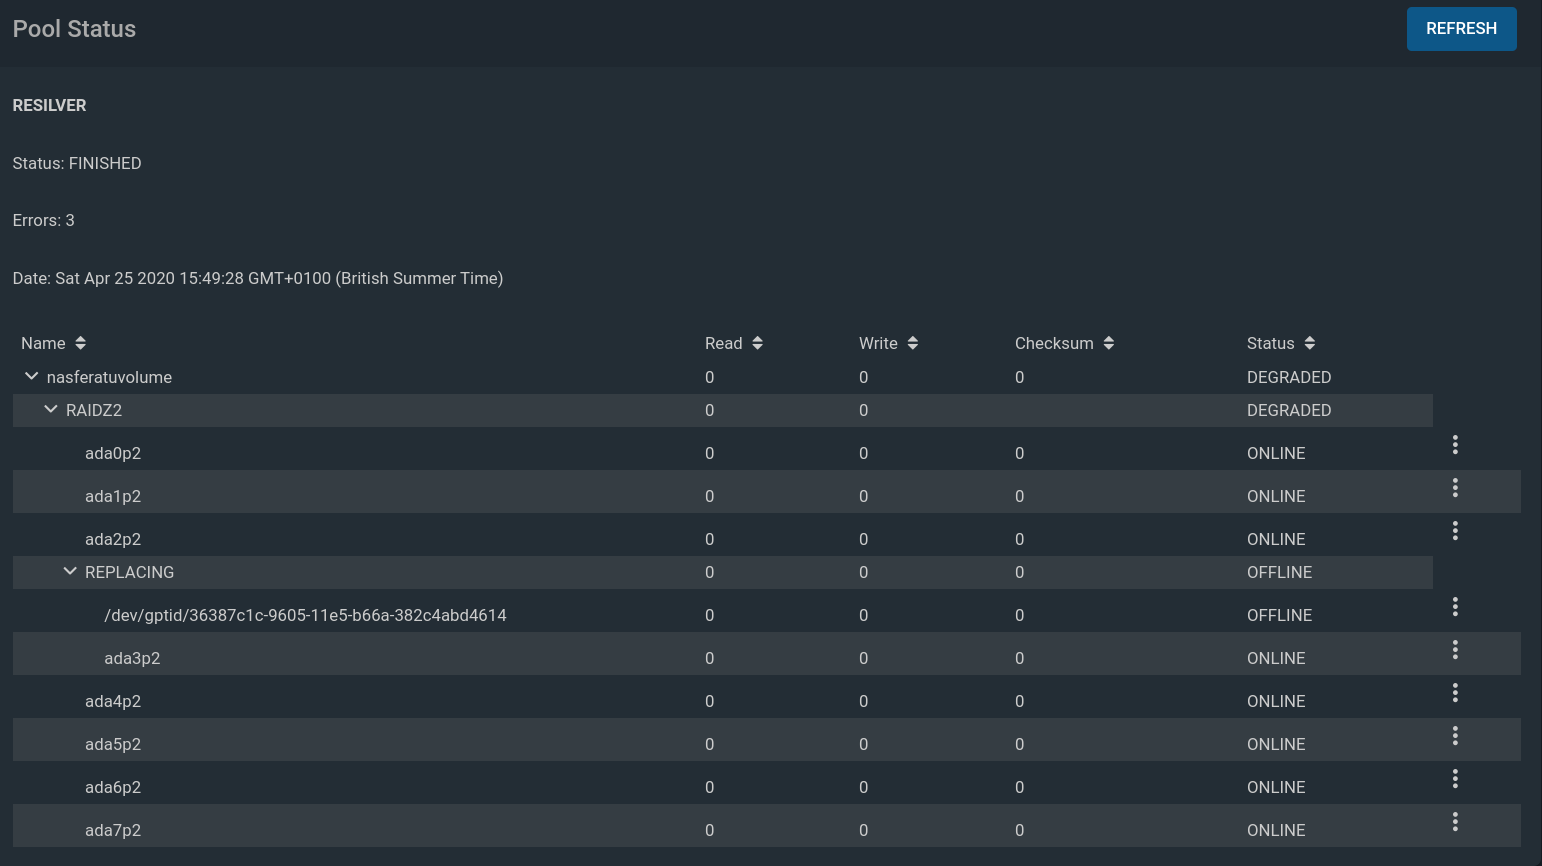
Task: Click the Read column header text
Action: tap(723, 343)
